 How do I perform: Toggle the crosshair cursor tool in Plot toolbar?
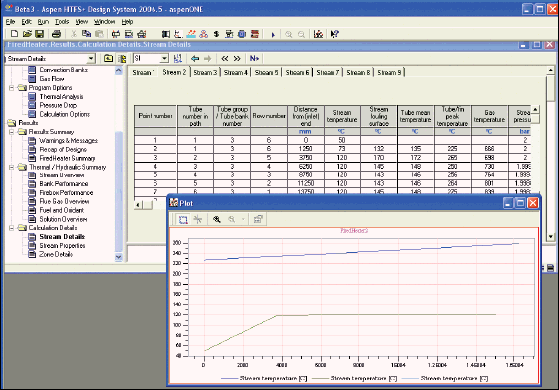(198, 219)
